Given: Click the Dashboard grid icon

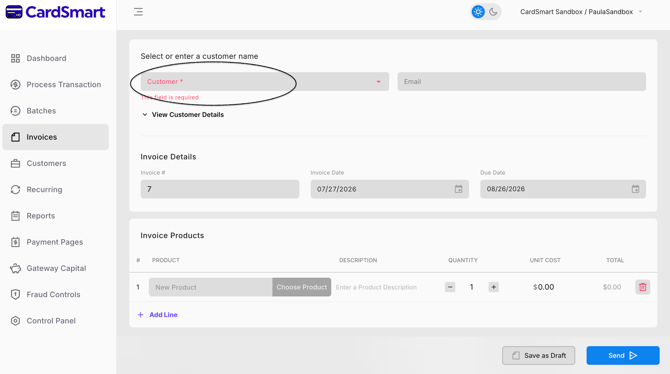Looking at the screenshot, I should (15, 58).
